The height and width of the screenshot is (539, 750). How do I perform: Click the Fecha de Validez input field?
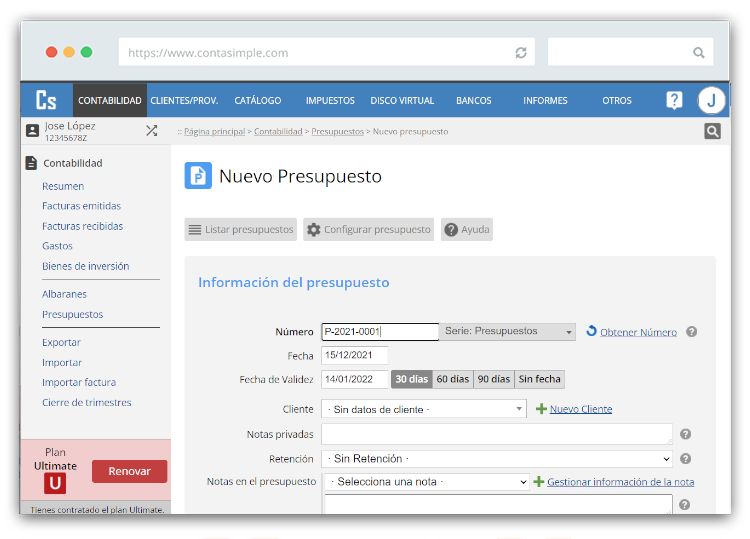354,379
